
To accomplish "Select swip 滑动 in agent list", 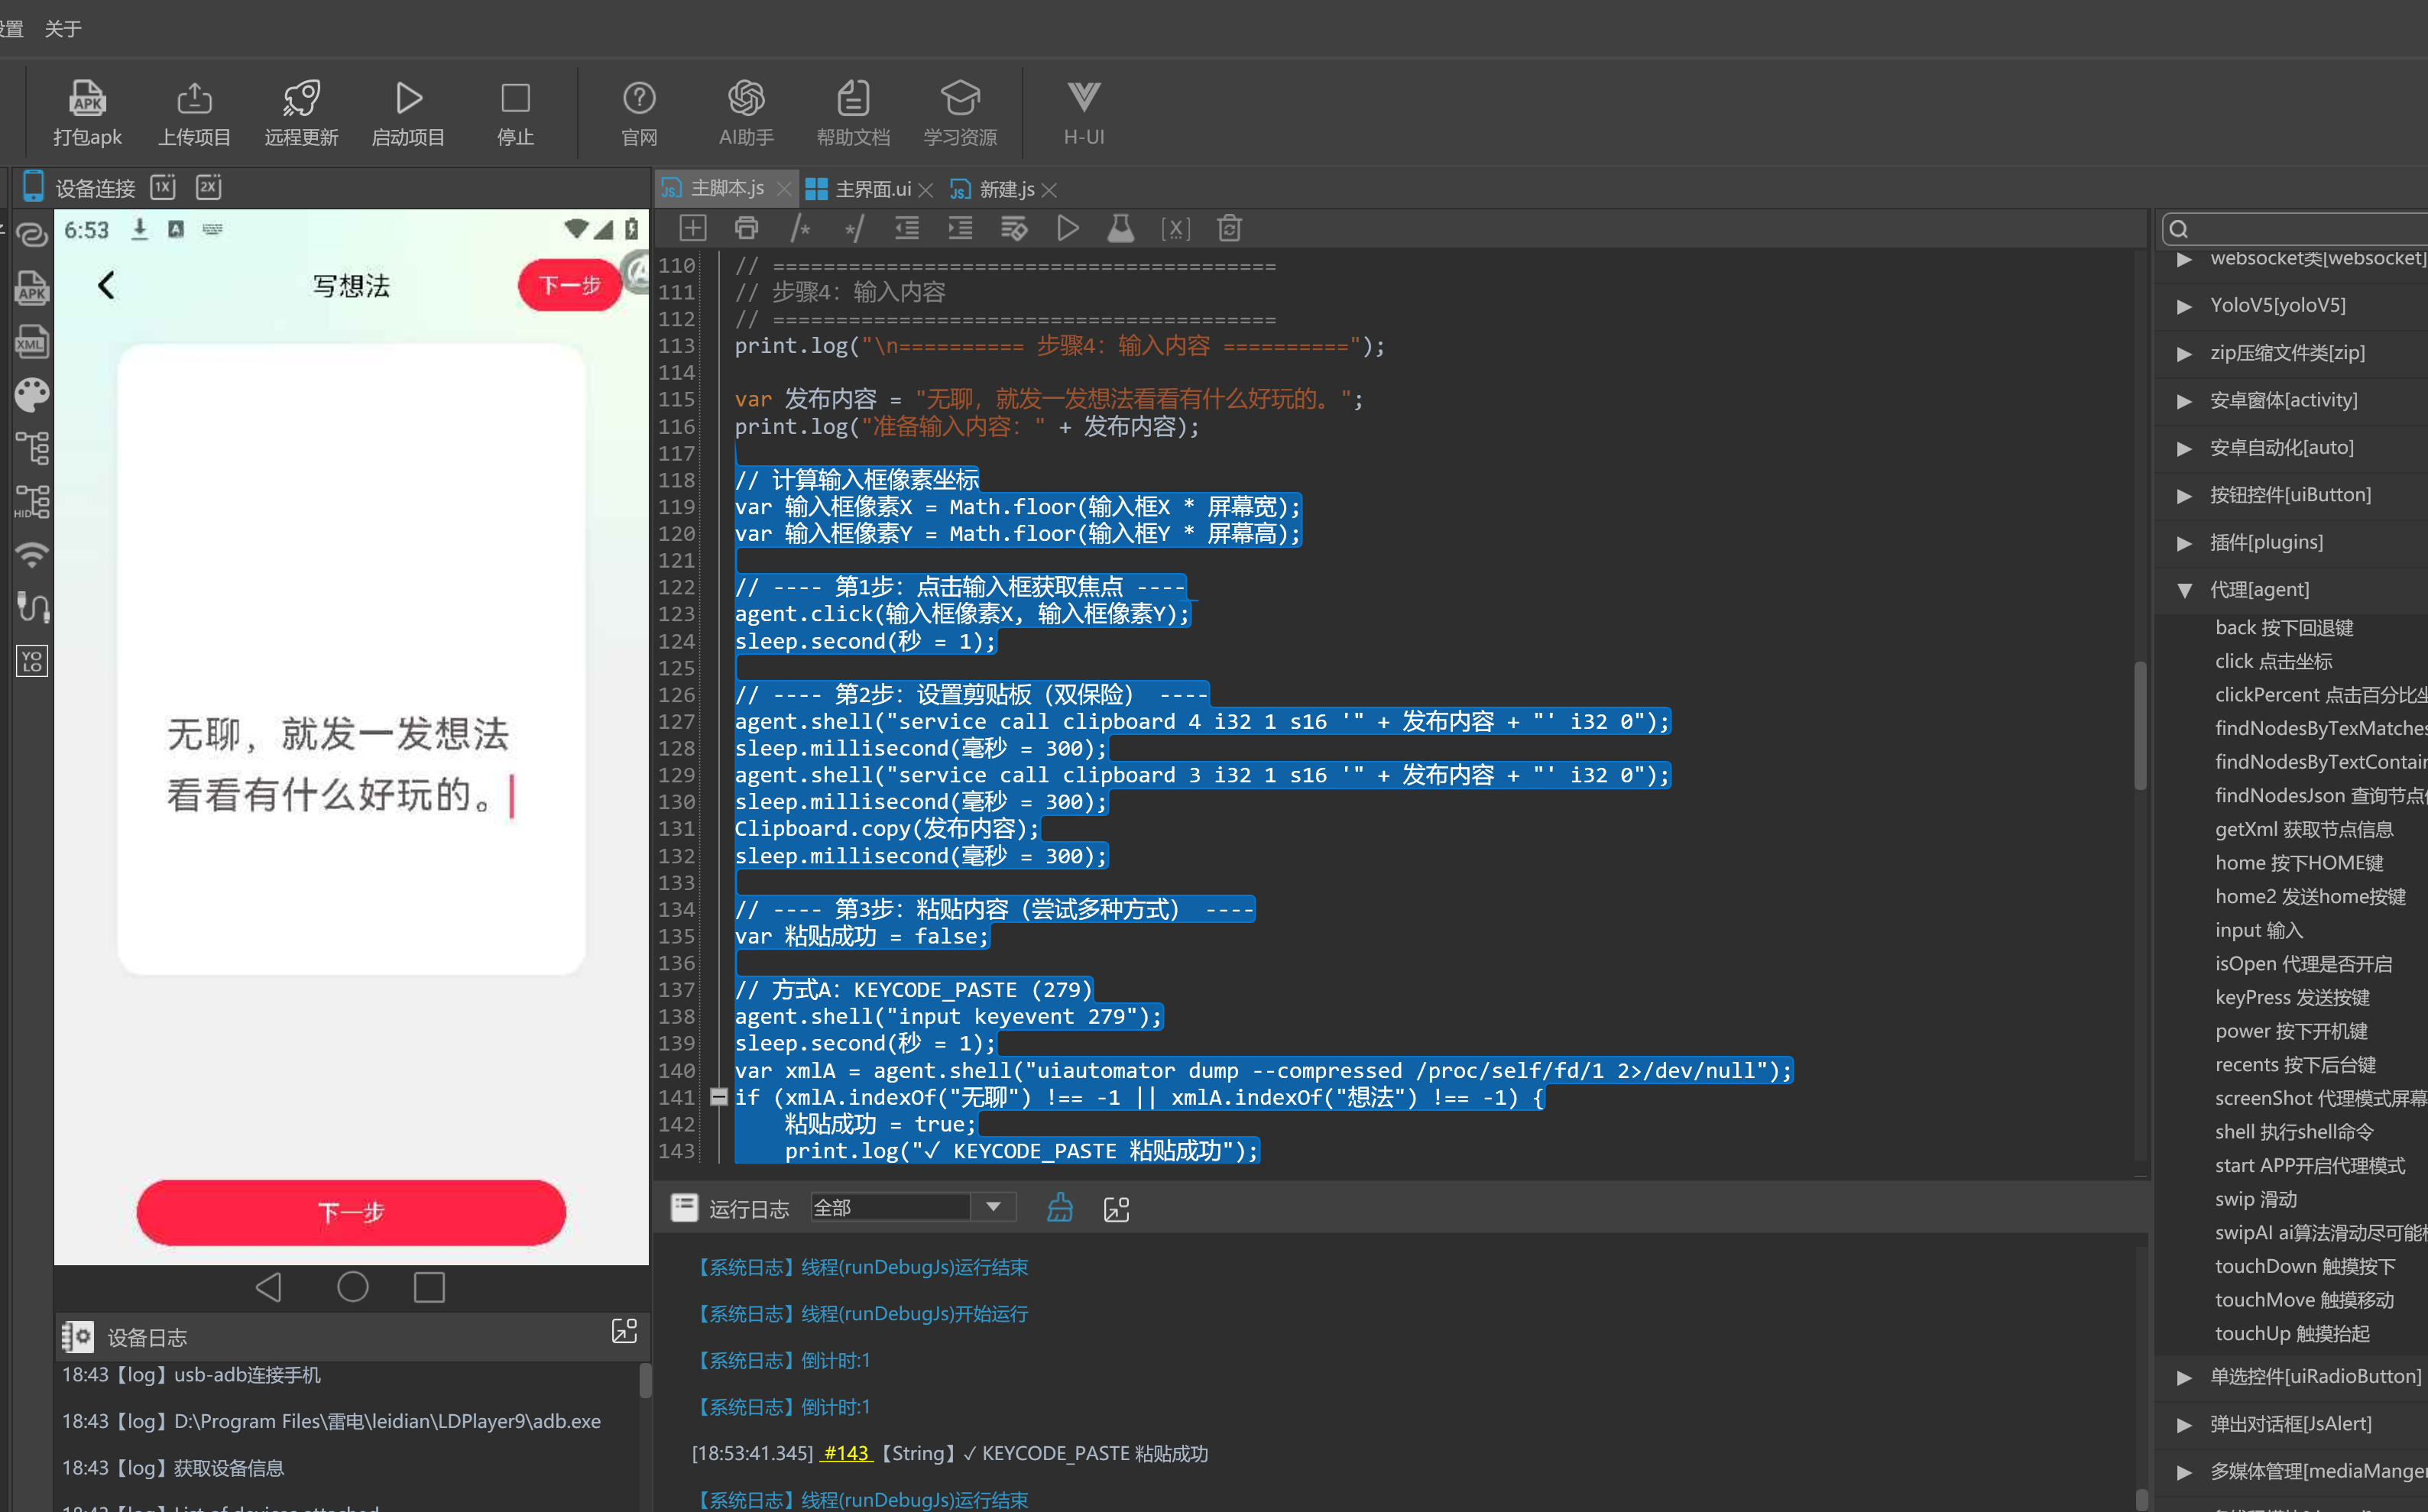I will tap(2255, 1199).
